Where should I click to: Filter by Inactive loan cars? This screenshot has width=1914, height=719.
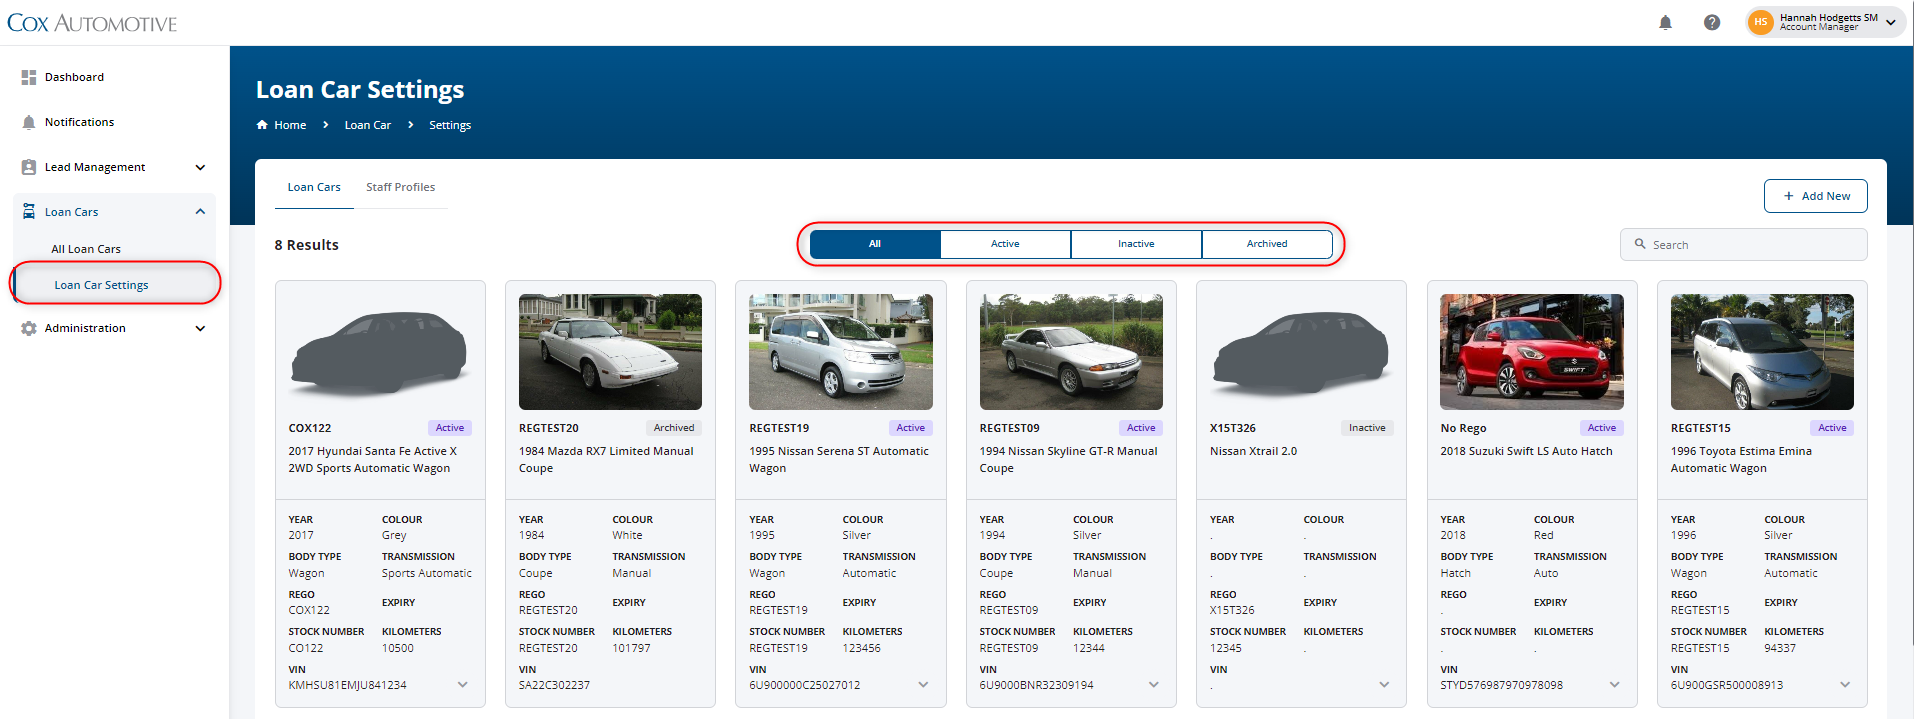1136,244
